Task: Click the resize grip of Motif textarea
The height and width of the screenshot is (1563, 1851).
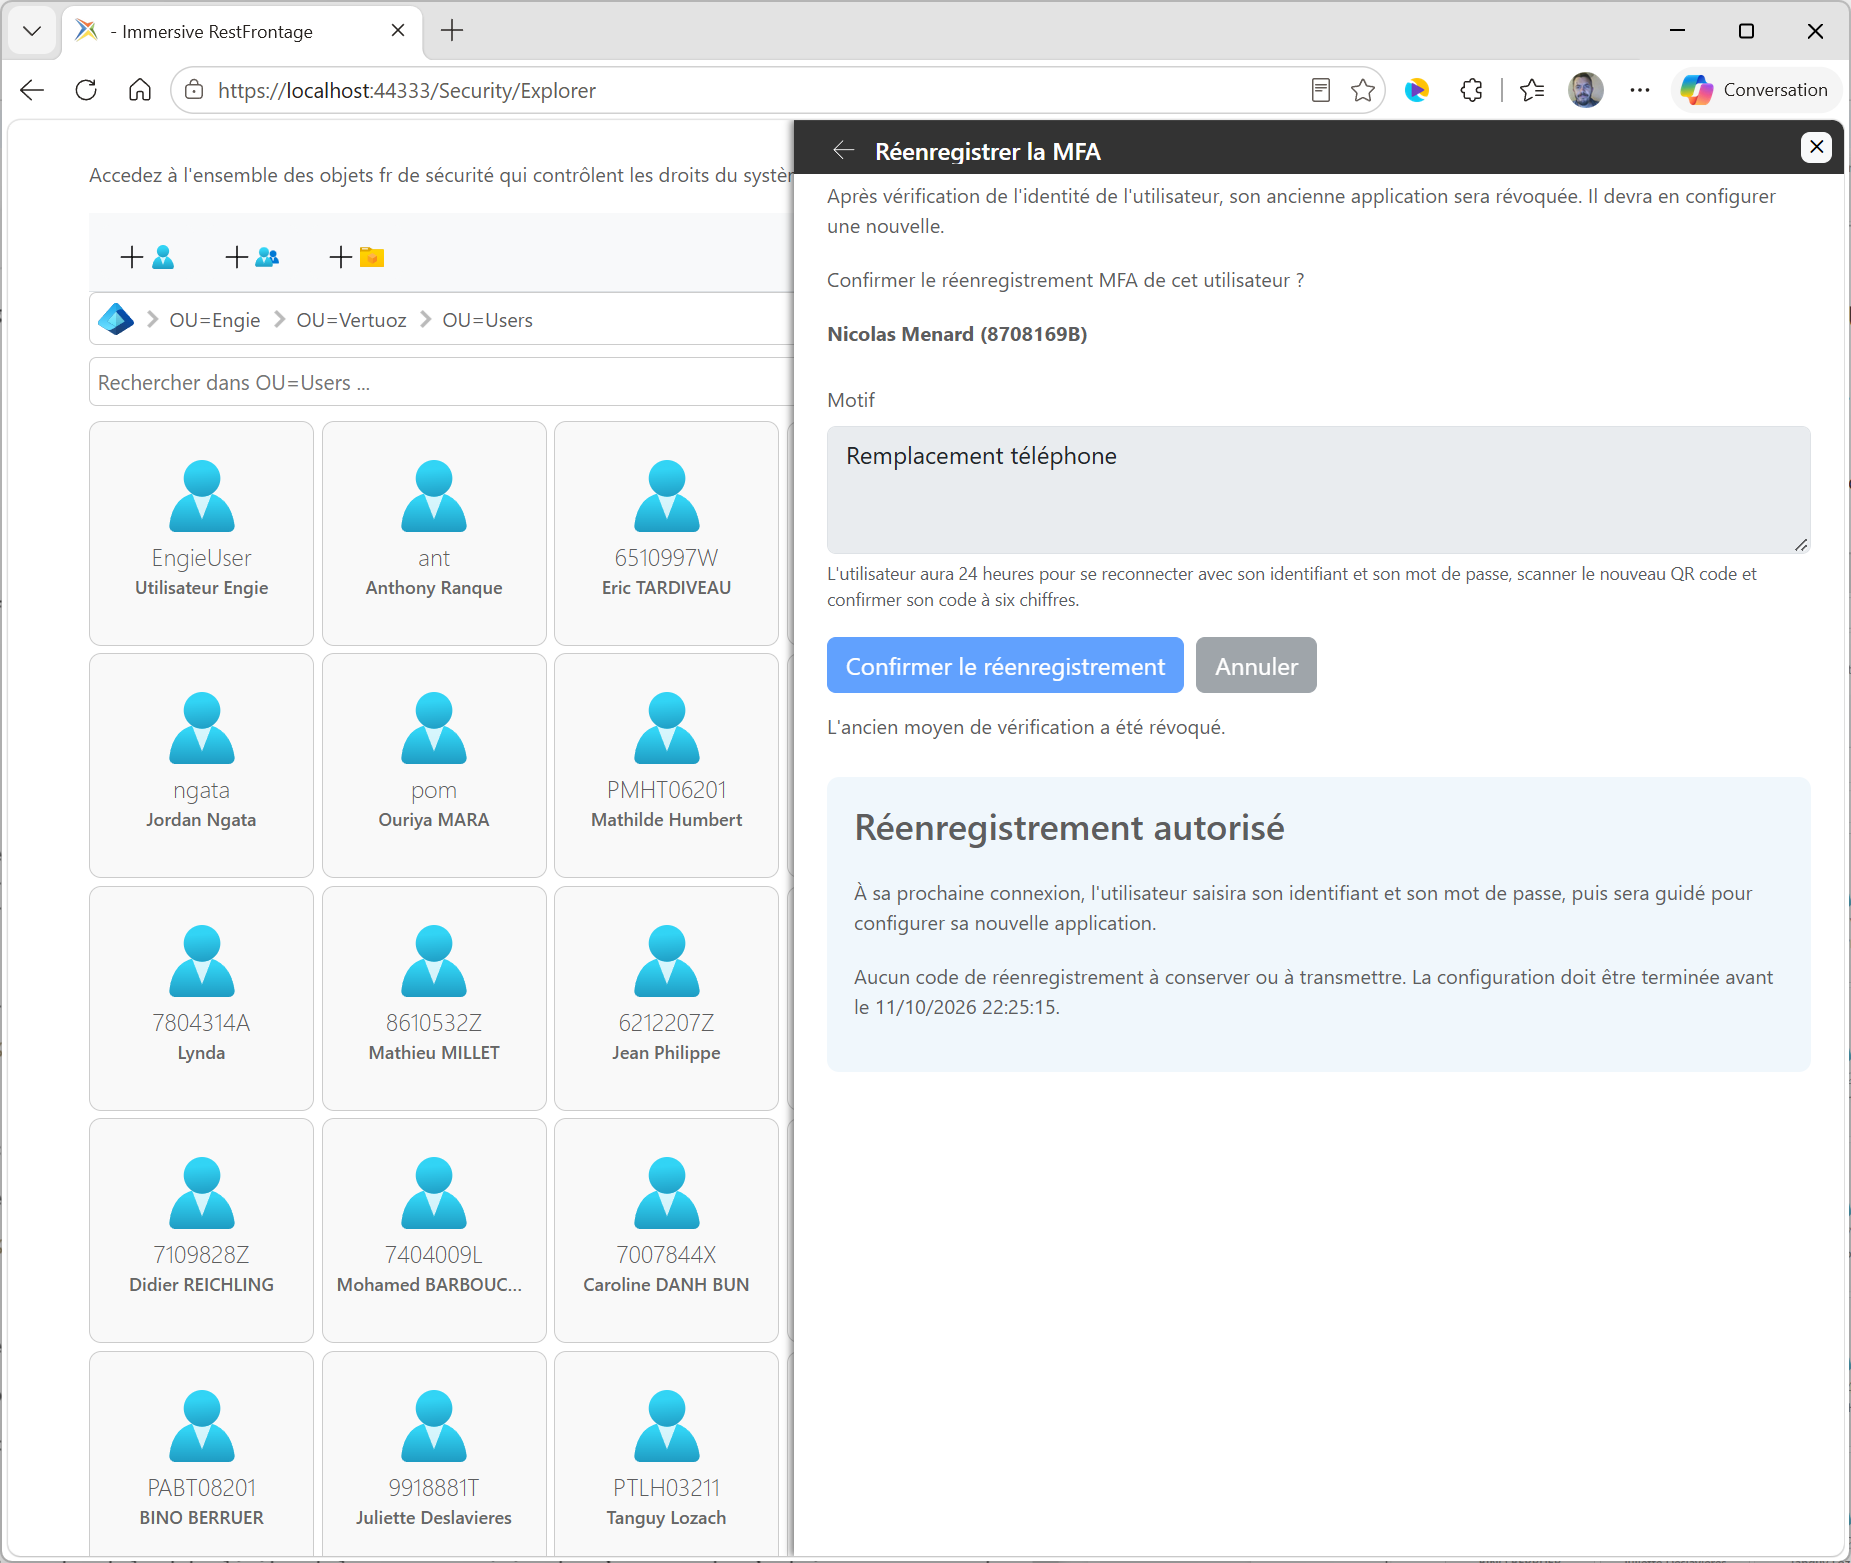Action: pos(1801,545)
